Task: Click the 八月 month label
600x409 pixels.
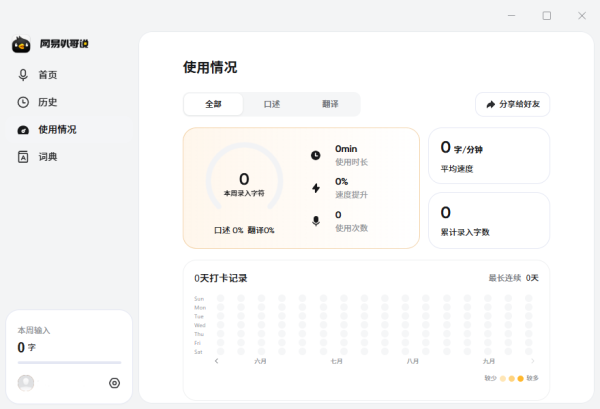Action: (x=412, y=361)
